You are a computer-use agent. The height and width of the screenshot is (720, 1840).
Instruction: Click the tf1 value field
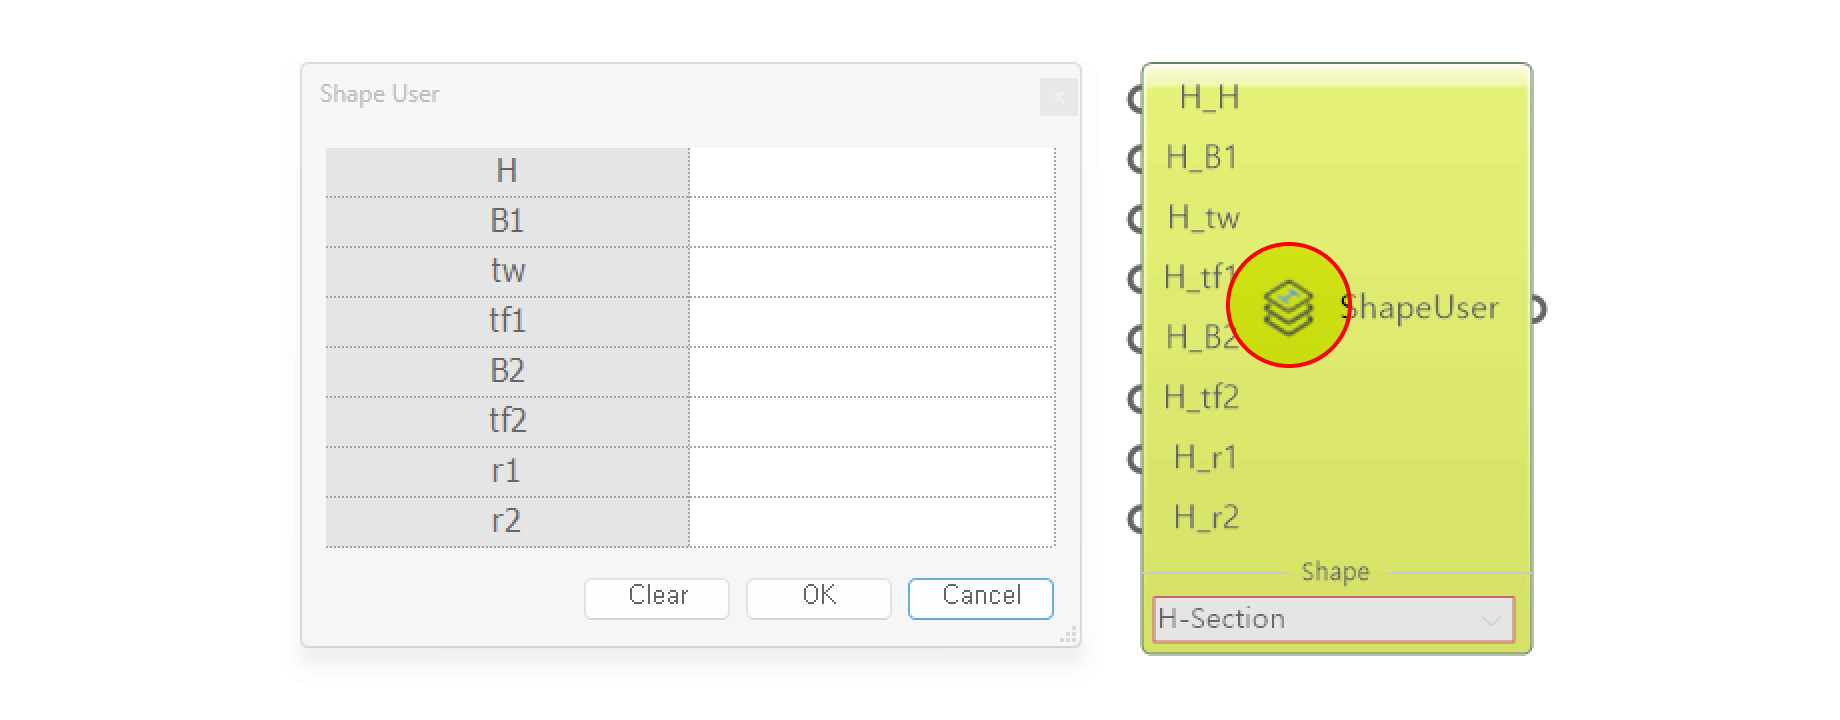[x=871, y=322]
